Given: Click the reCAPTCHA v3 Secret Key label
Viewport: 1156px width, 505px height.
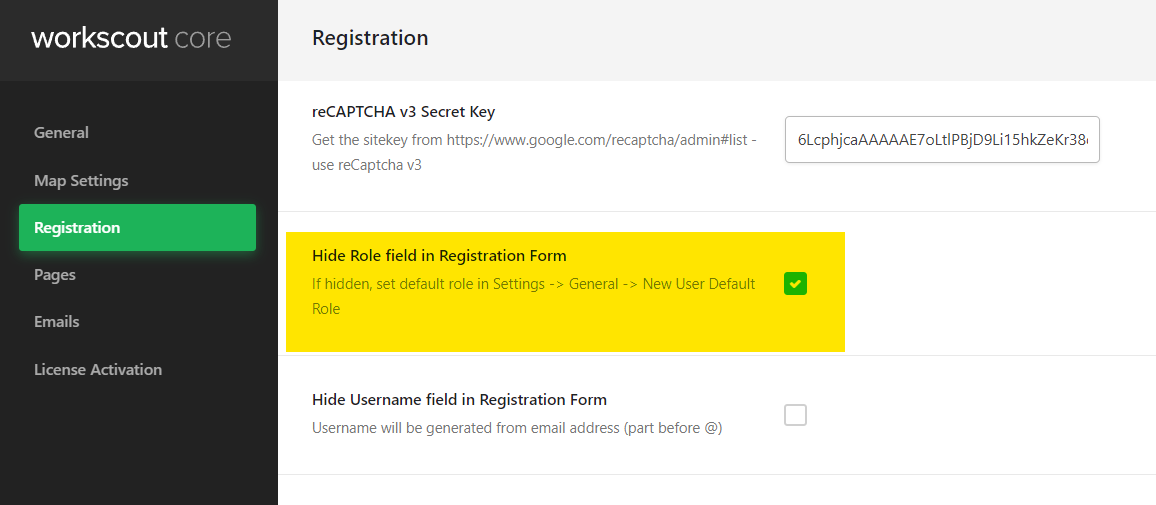Looking at the screenshot, I should [x=403, y=112].
